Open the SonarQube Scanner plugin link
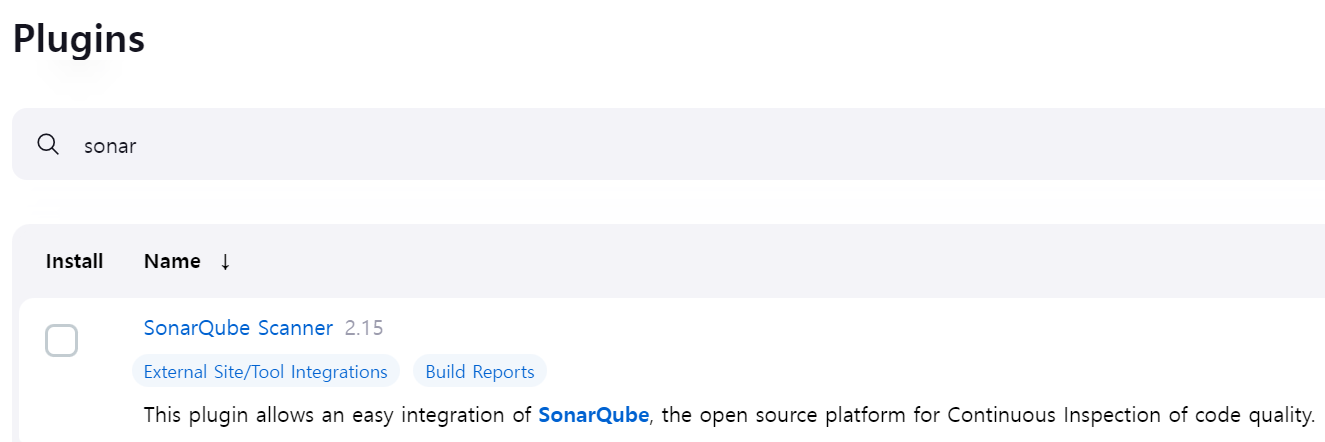The height and width of the screenshot is (442, 1325). (238, 327)
